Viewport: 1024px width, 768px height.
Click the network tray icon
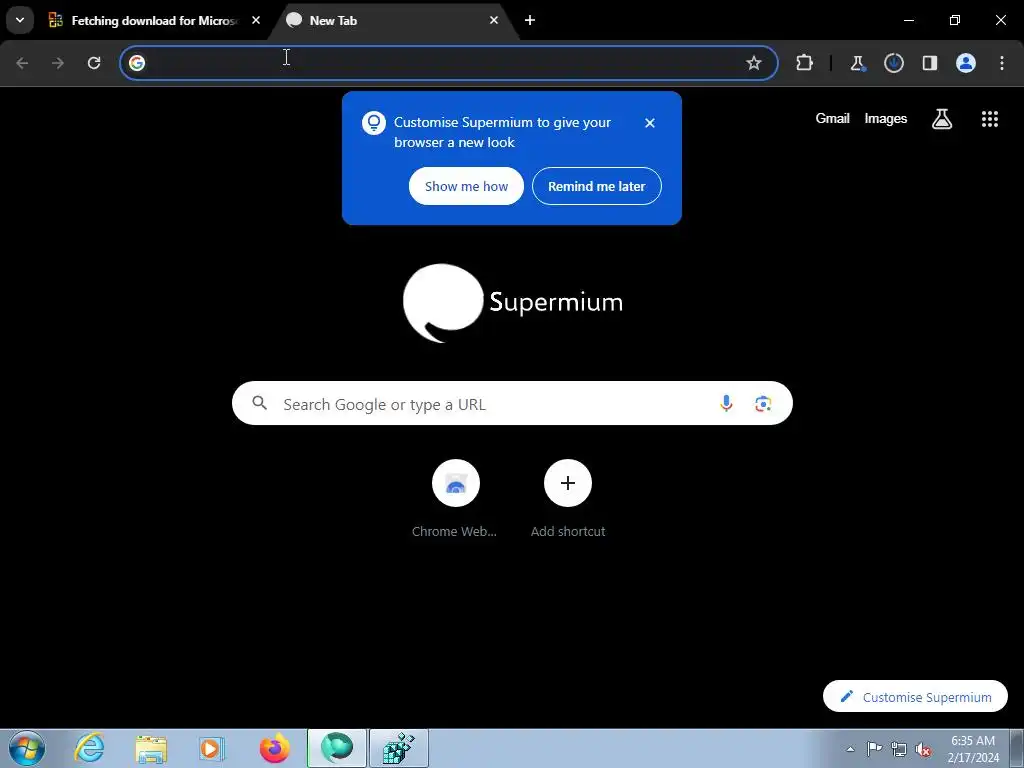coord(899,749)
